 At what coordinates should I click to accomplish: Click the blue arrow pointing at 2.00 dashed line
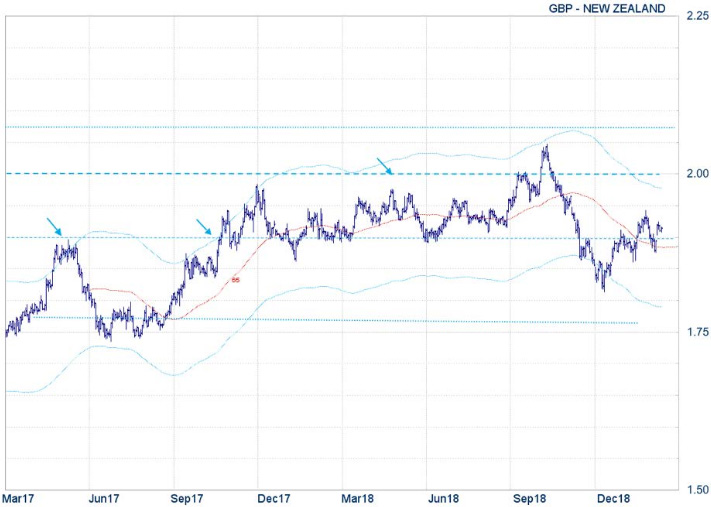pyautogui.click(x=385, y=165)
